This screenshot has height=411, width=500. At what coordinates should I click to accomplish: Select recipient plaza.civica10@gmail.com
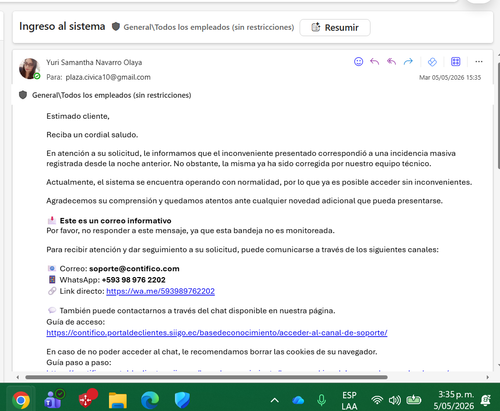pos(108,77)
